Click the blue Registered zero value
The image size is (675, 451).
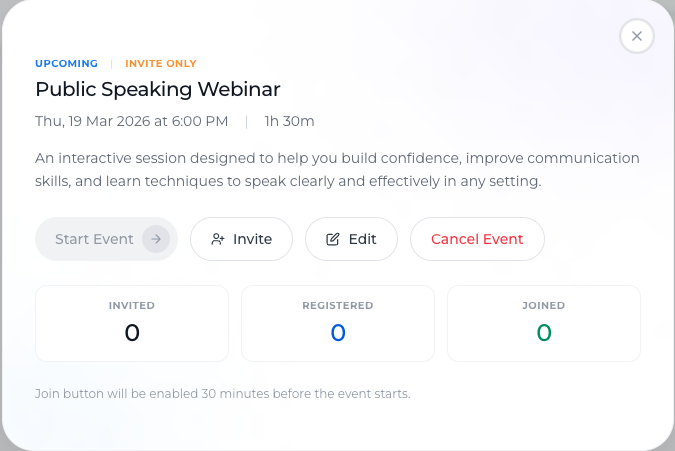[x=338, y=333]
